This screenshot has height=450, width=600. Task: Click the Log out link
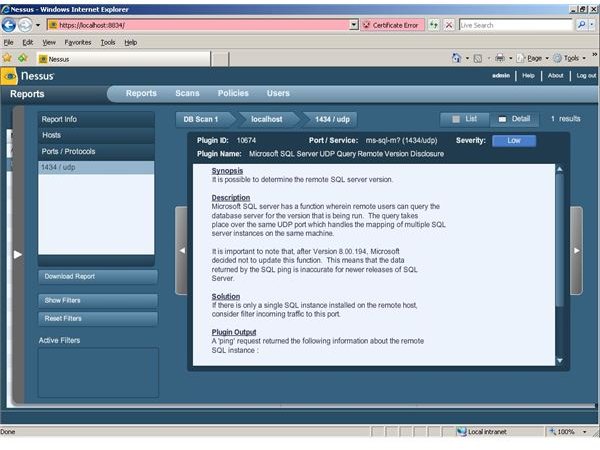coord(586,76)
